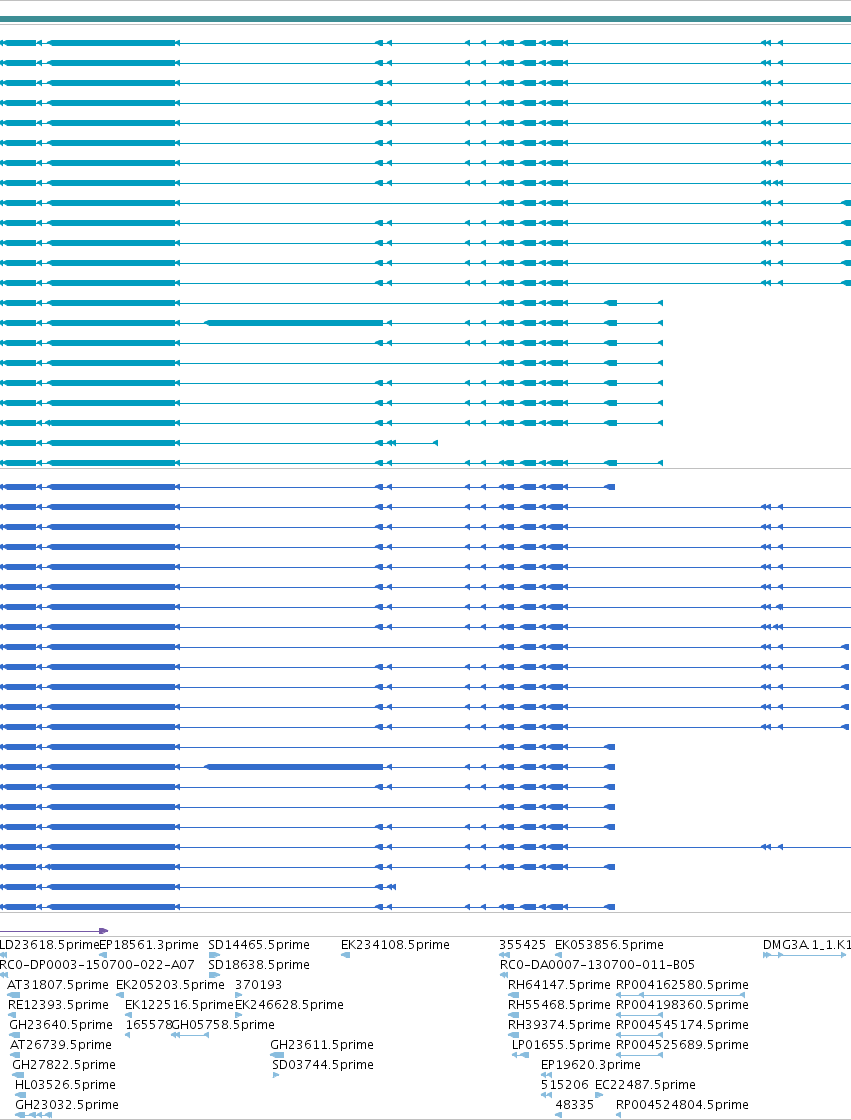Click RC0-DA0007-130700-011-B05 label
Viewport: 851px width, 1120px height.
click(597, 964)
